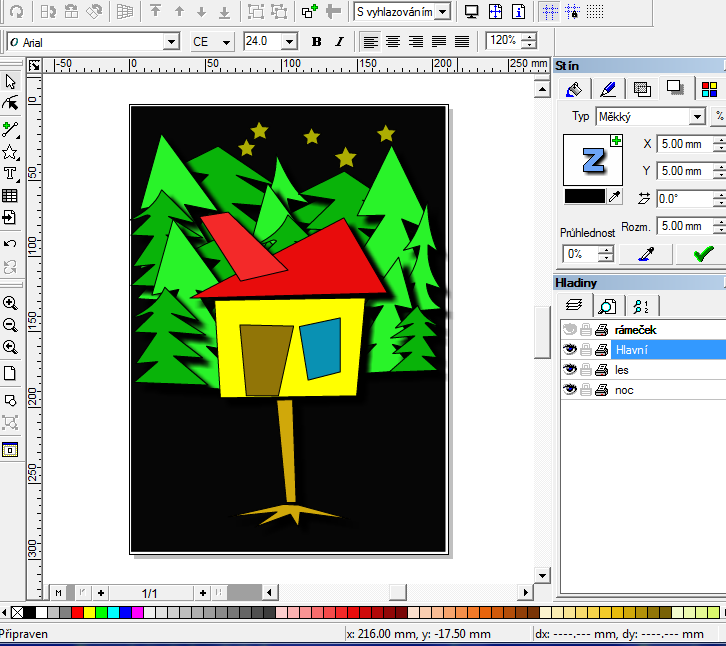Screen dimensions: 726x646
Task: Click the blank page icon
Action: pos(10,373)
